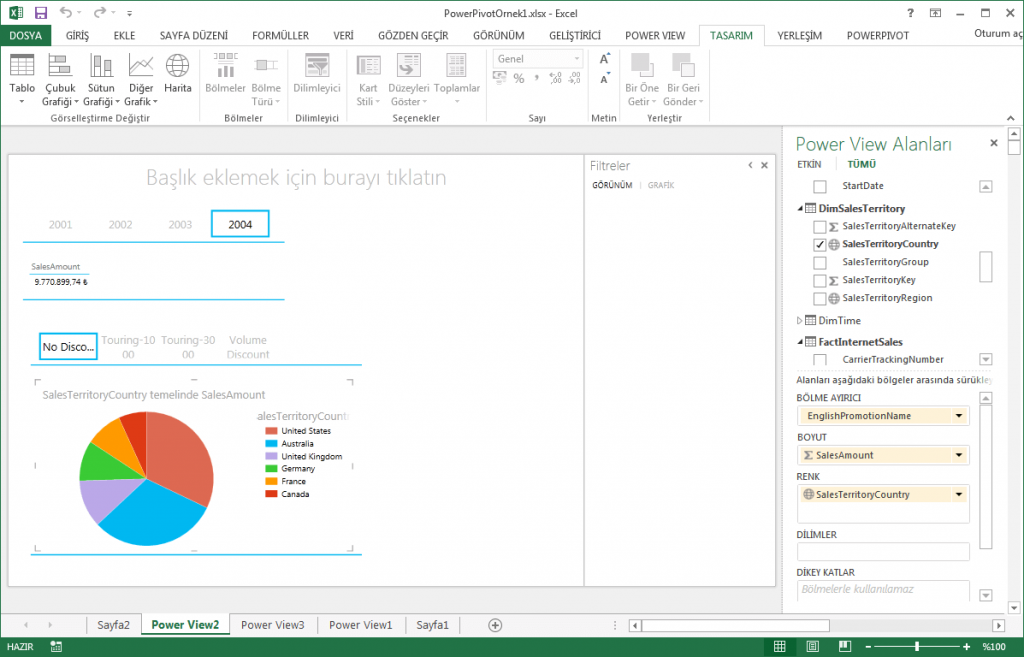Image resolution: width=1024 pixels, height=657 pixels.
Task: Click Bir Öne Getir arrange button
Action: click(641, 80)
